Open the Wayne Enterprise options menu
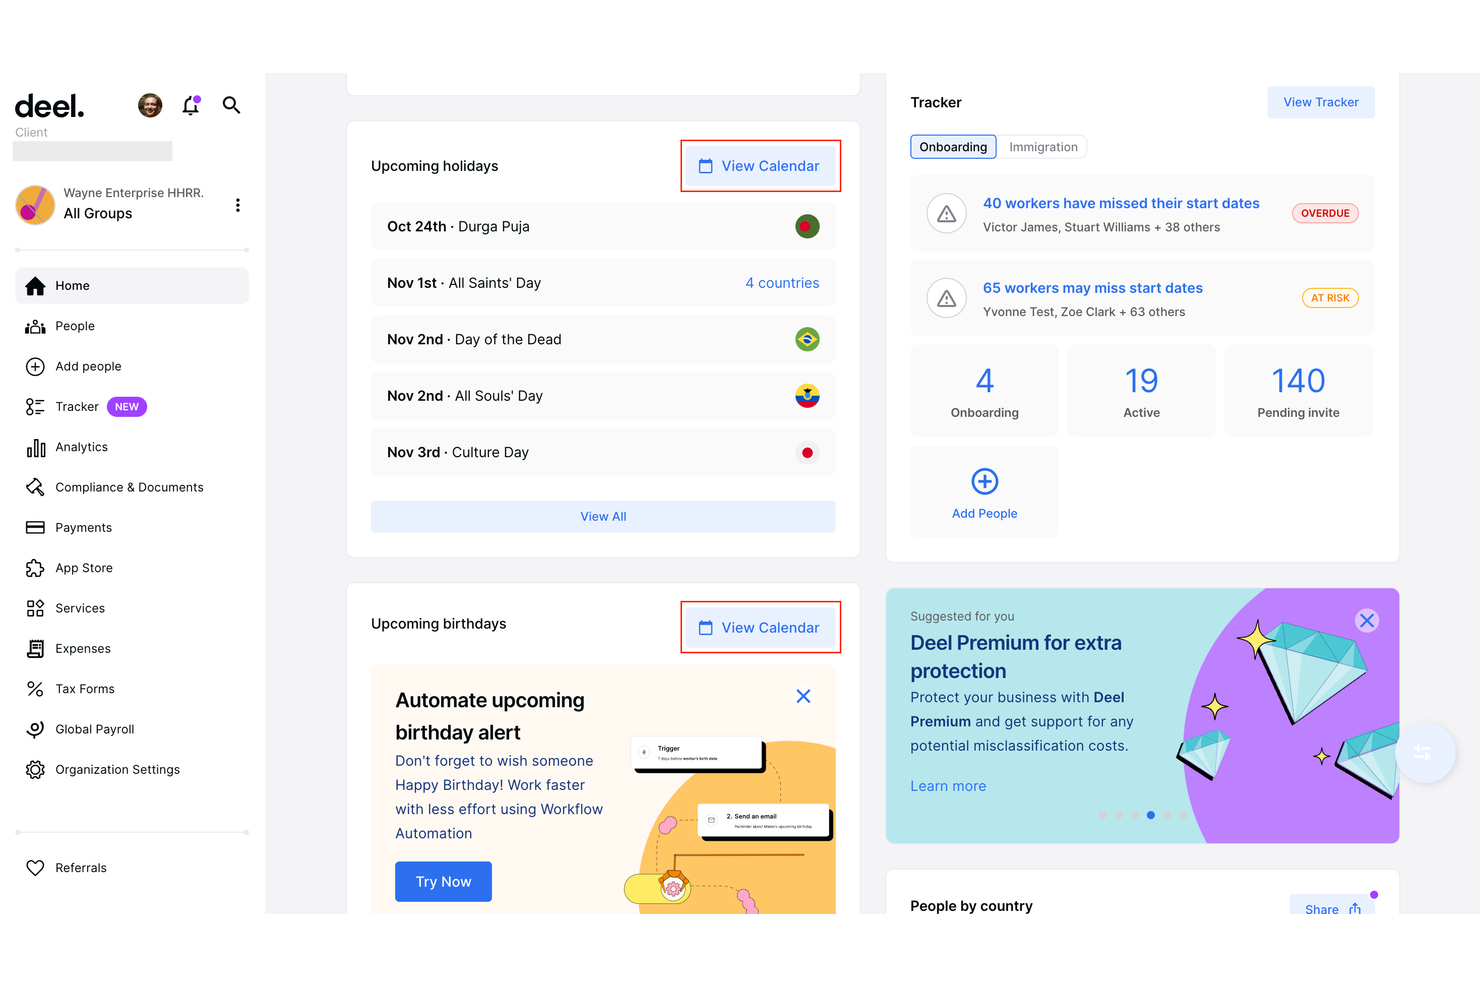The height and width of the screenshot is (987, 1480). 238,205
